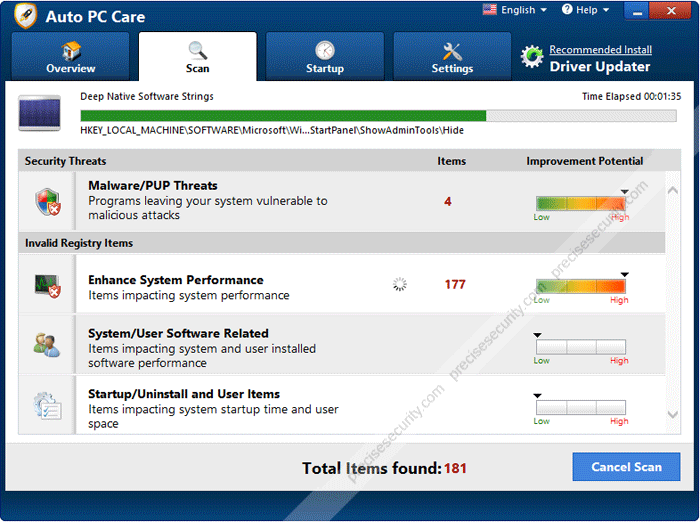
Task: Click the Auto PC Care shield logo
Action: pos(25,15)
